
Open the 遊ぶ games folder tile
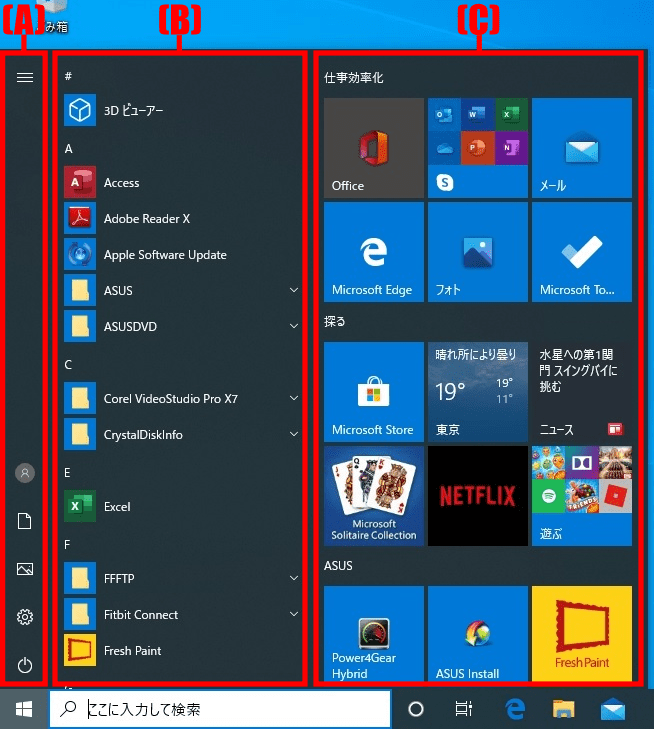pyautogui.click(x=582, y=496)
